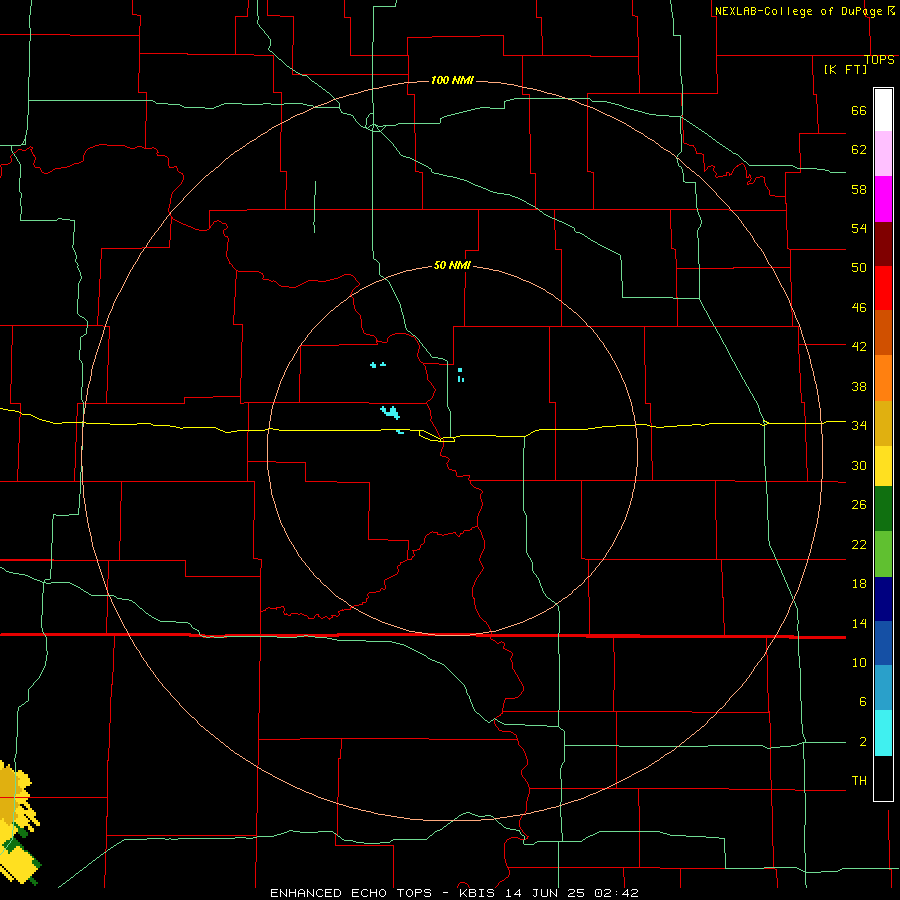This screenshot has width=900, height=900.
Task: Click the dark orange 46 kft swatch
Action: (883, 333)
